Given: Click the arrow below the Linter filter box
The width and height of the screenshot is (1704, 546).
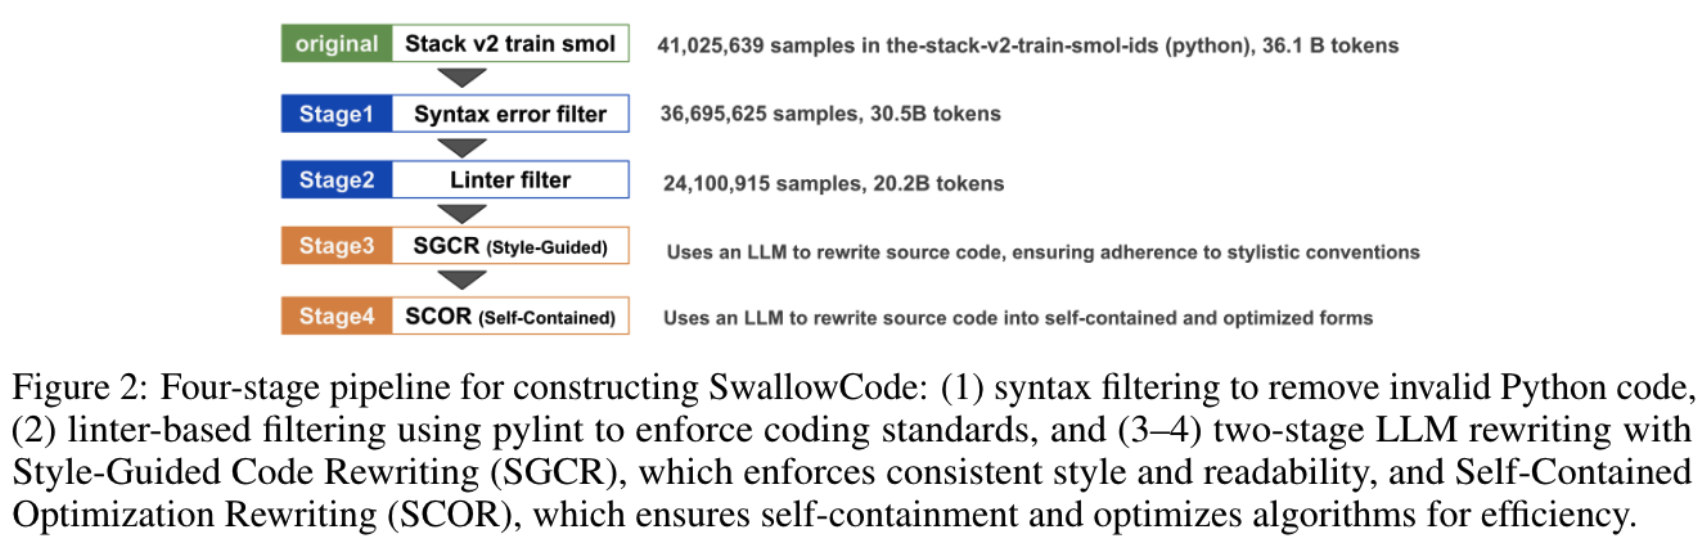Looking at the screenshot, I should pos(462,213).
